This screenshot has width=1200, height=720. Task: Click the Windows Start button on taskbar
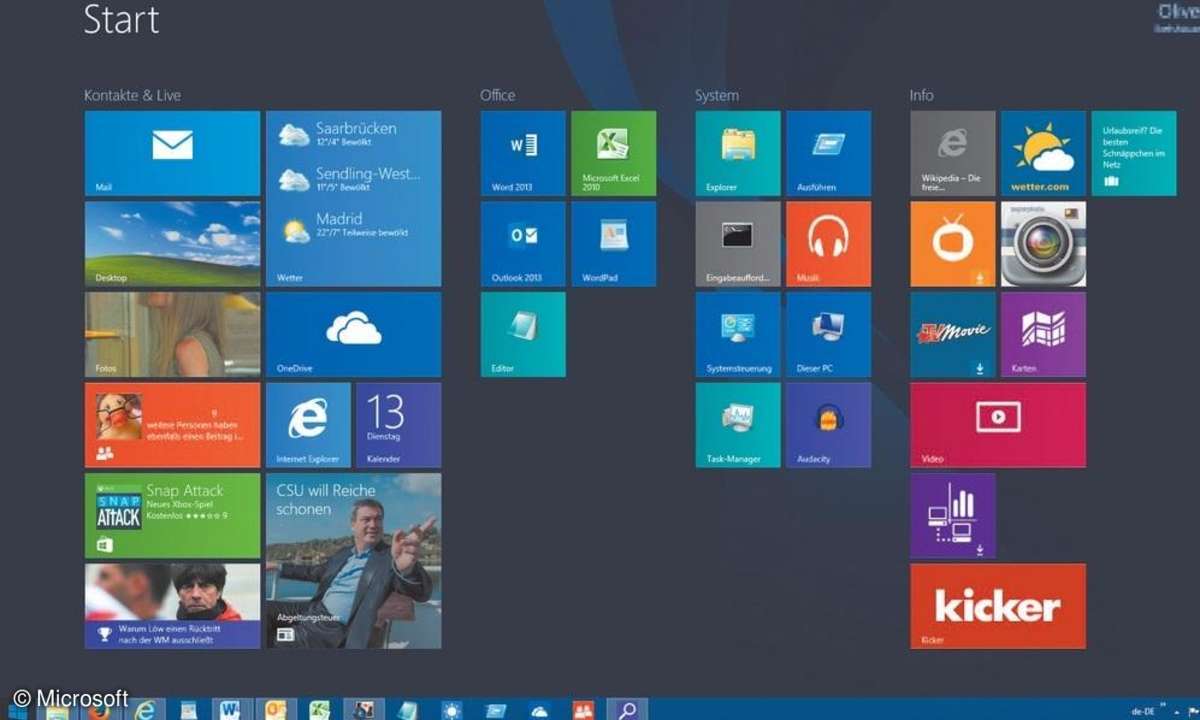click(x=17, y=712)
